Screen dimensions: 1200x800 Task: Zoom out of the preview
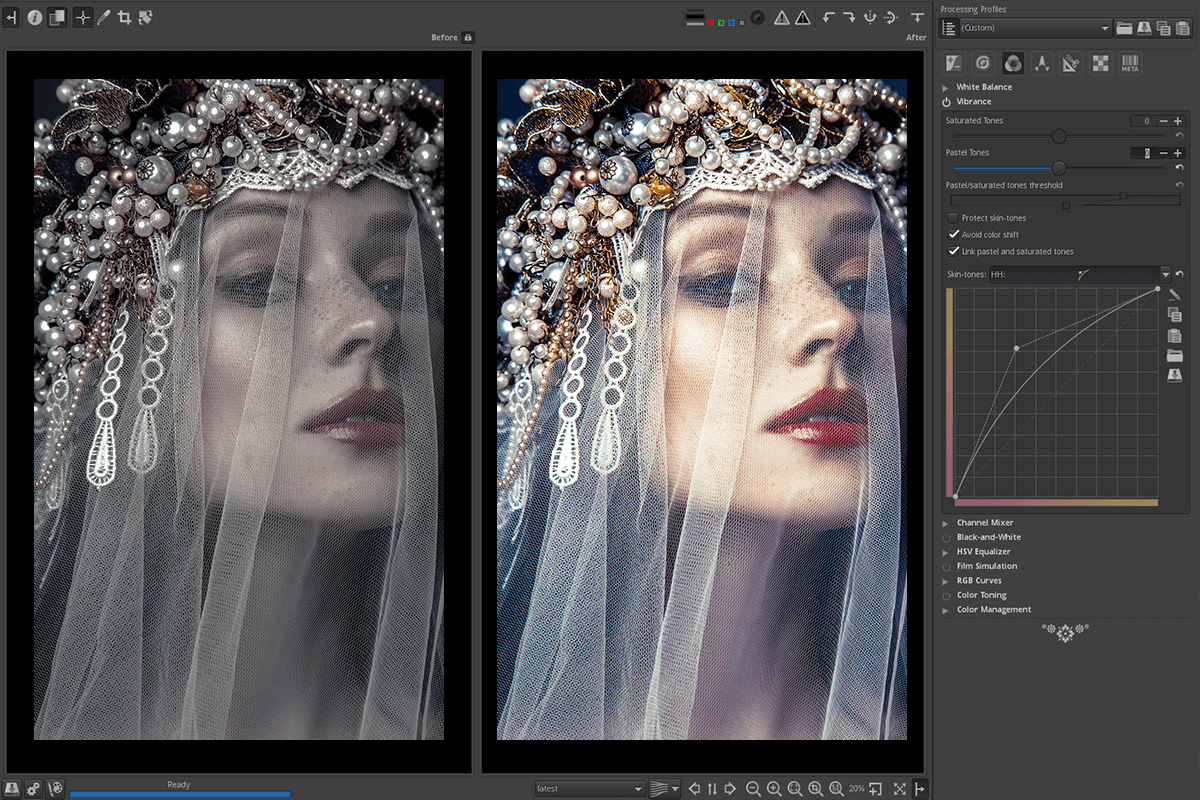[753, 788]
